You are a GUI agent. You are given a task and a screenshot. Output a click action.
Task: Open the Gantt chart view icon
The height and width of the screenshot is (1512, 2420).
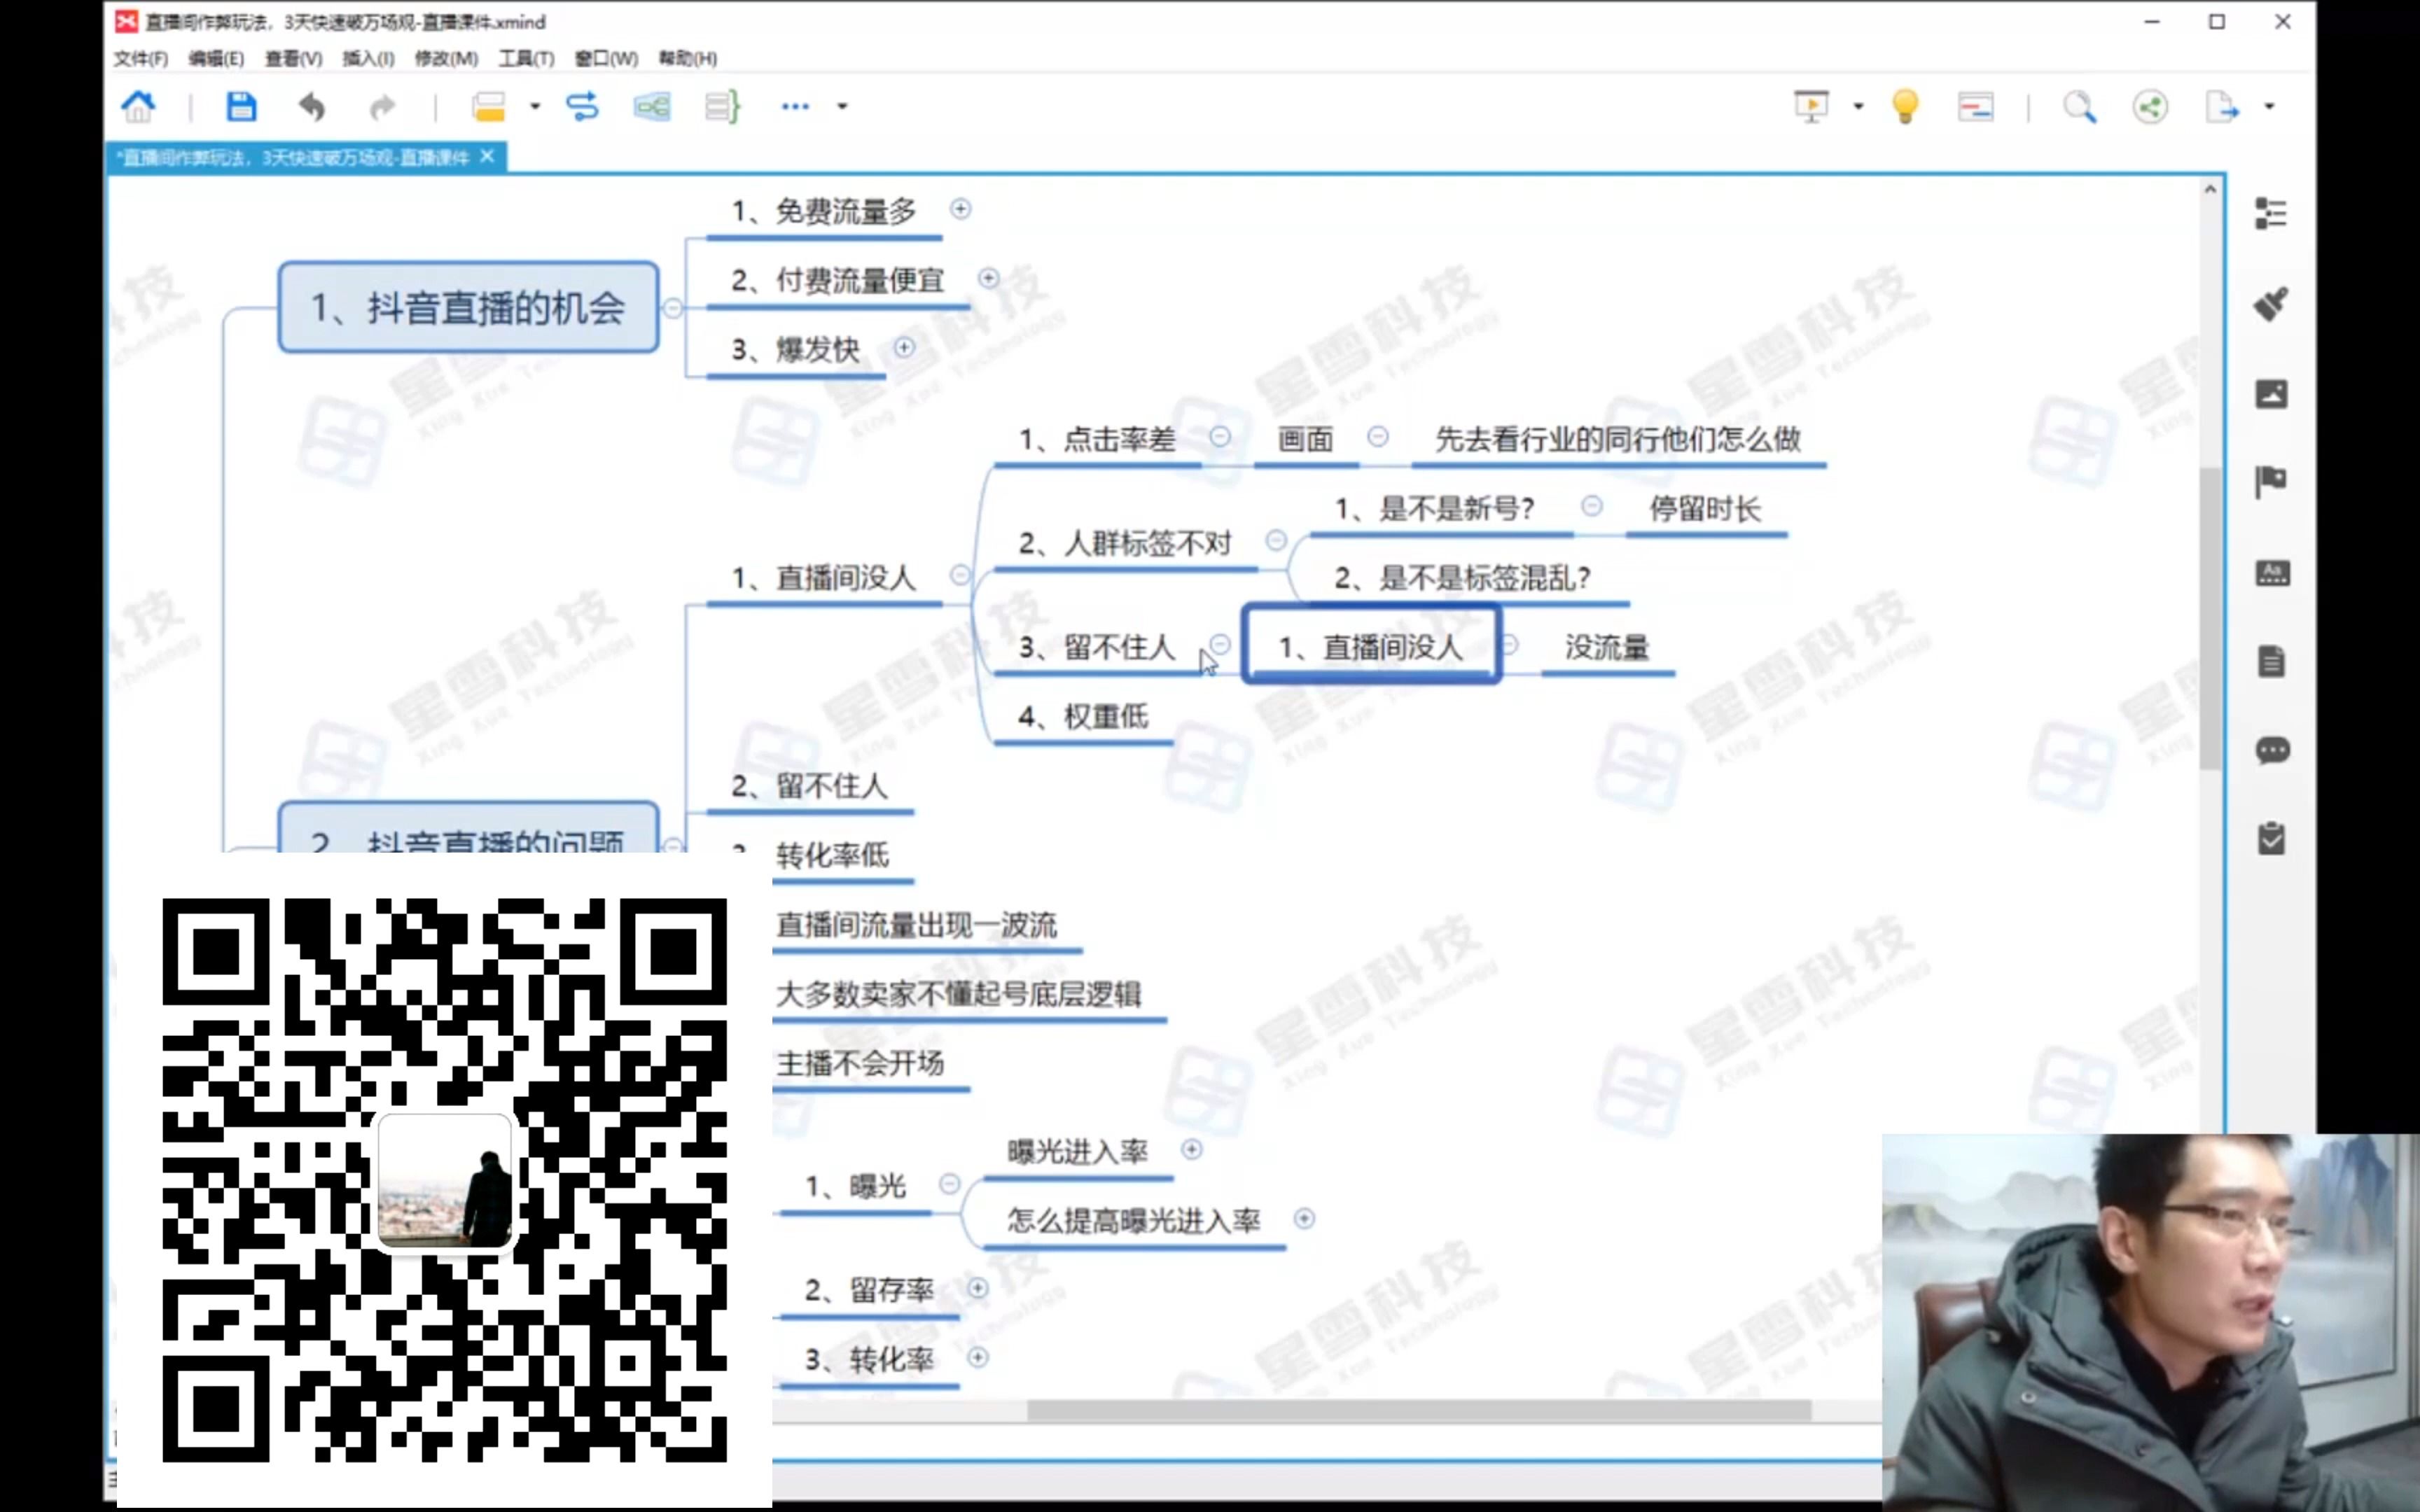pyautogui.click(x=1975, y=106)
